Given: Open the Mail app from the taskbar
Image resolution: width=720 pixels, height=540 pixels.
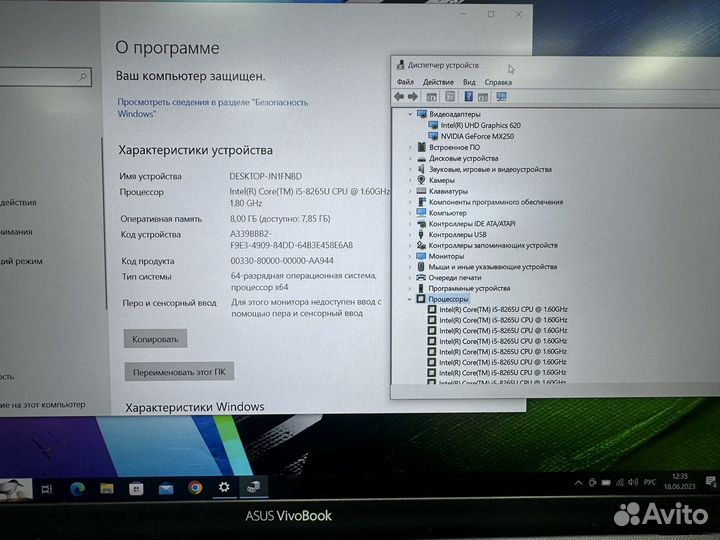Looking at the screenshot, I should 166,489.
